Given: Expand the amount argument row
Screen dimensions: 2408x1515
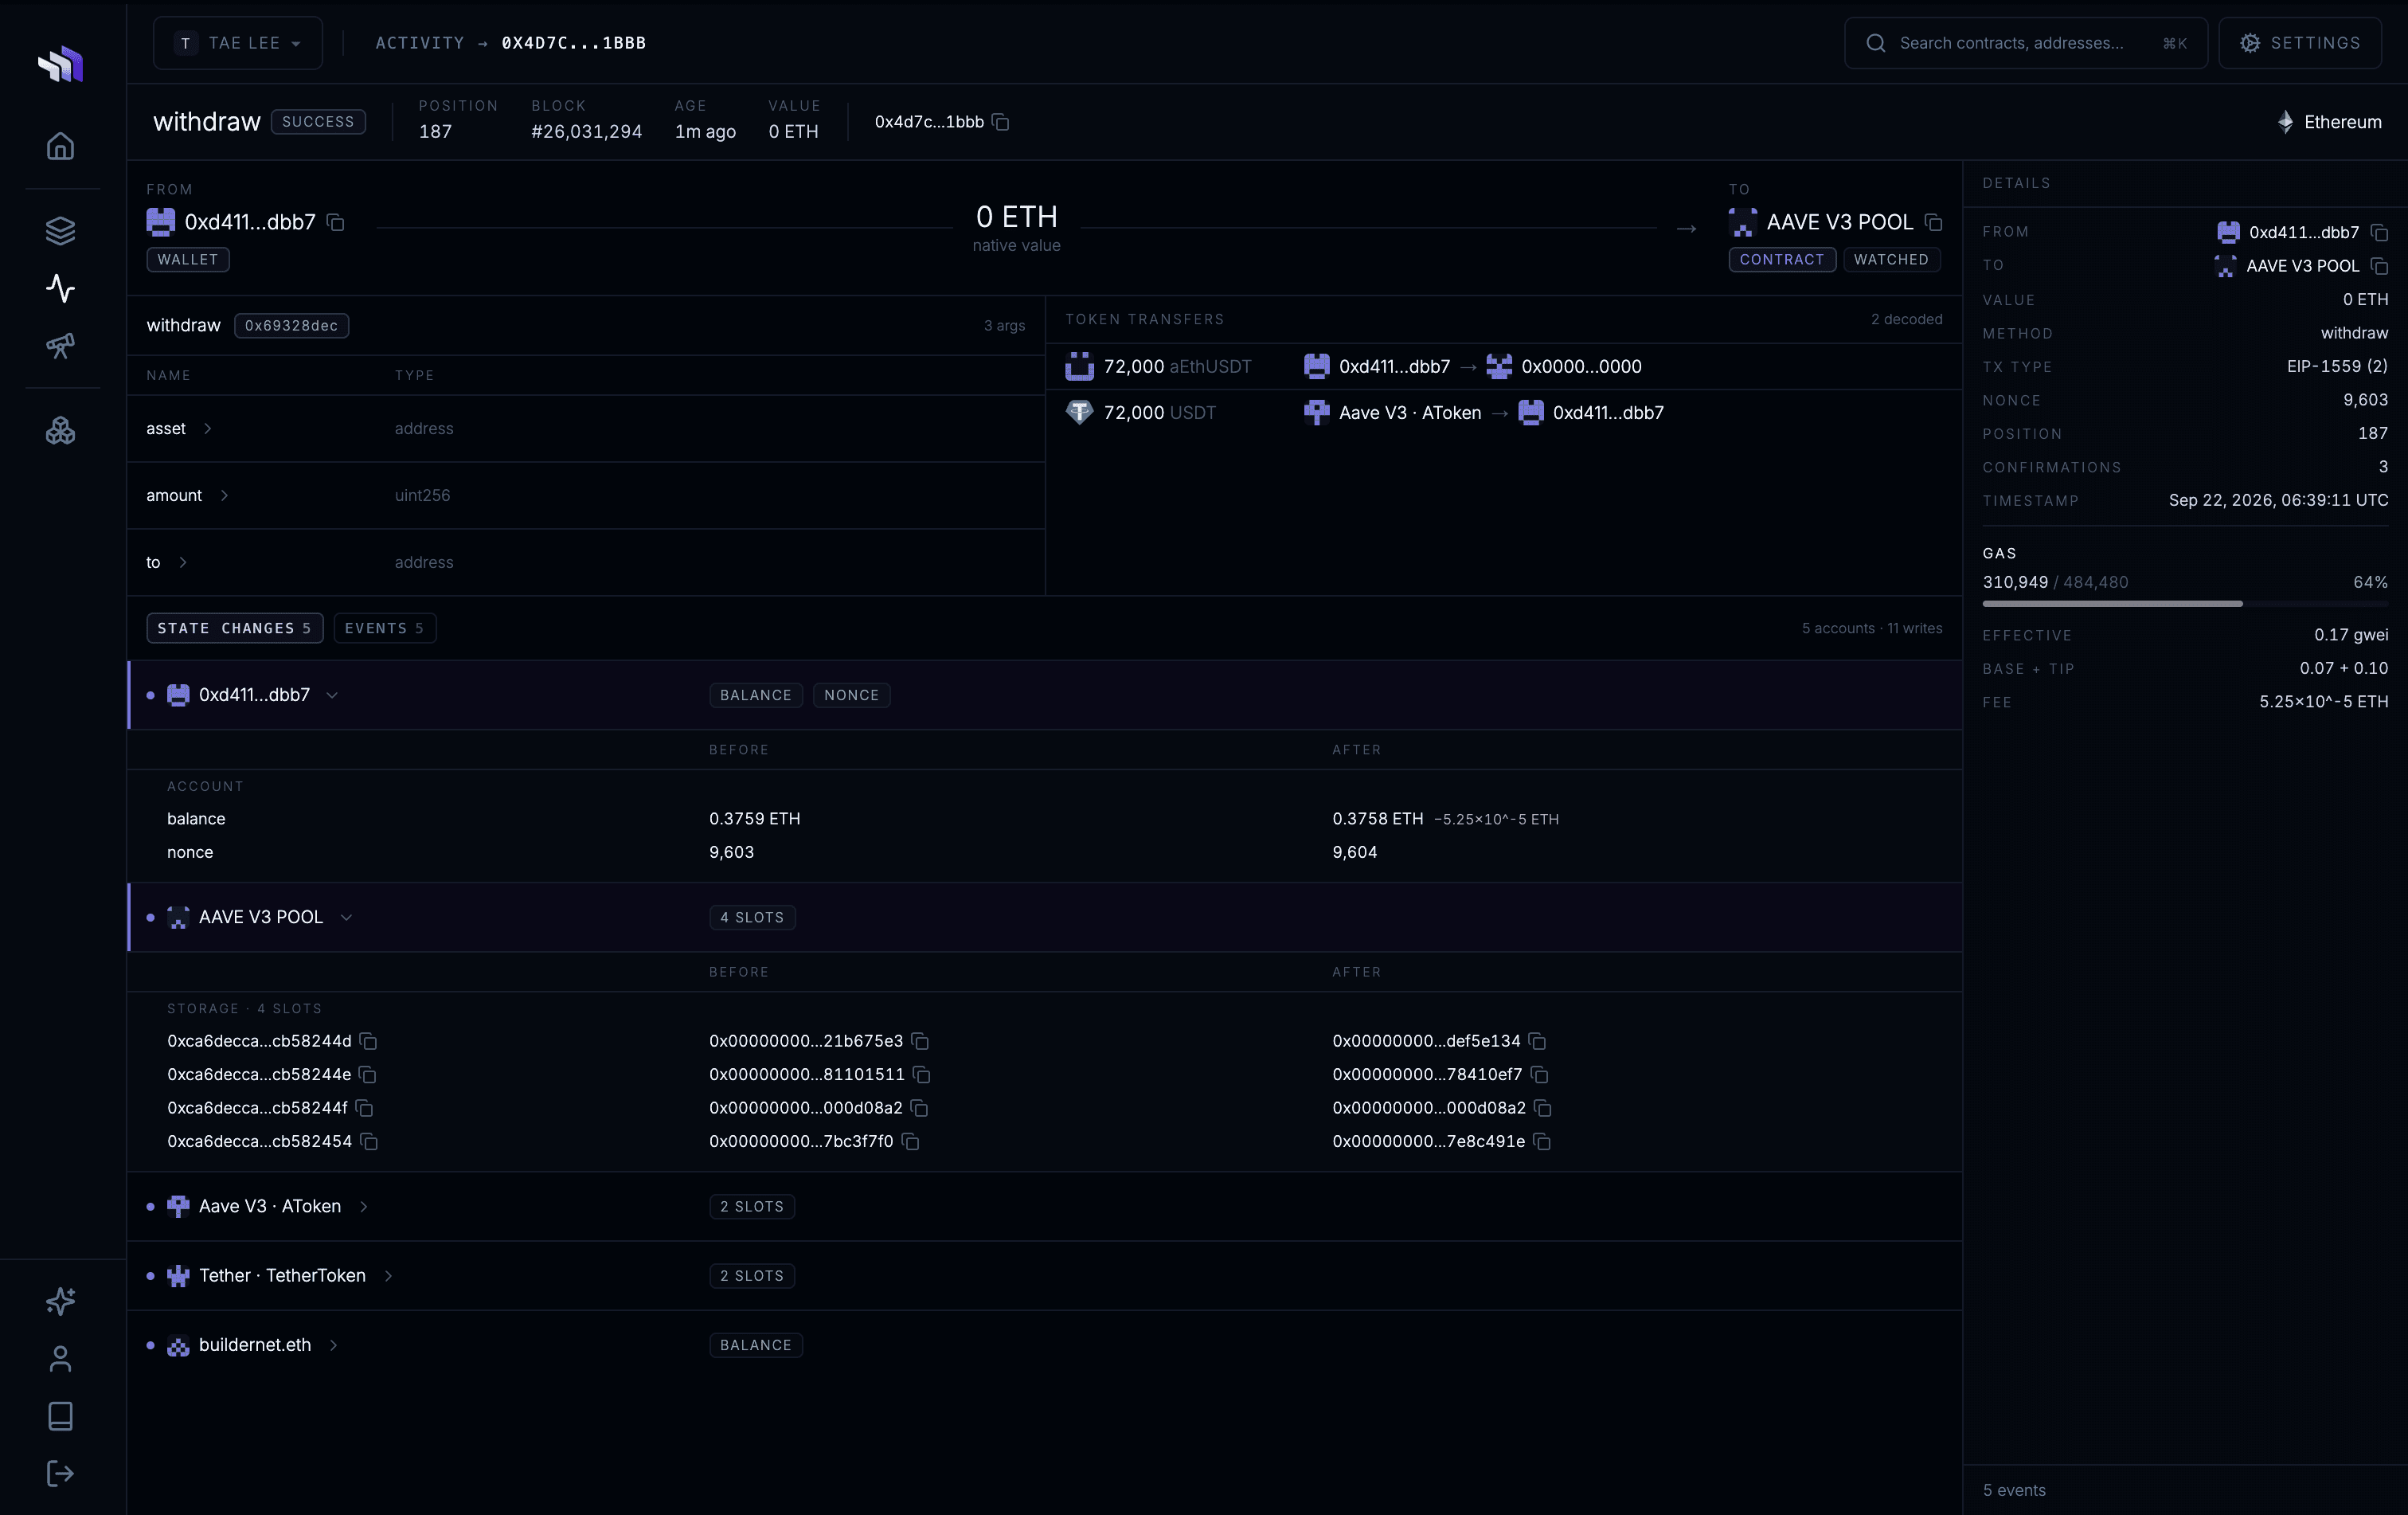Looking at the screenshot, I should (224, 495).
